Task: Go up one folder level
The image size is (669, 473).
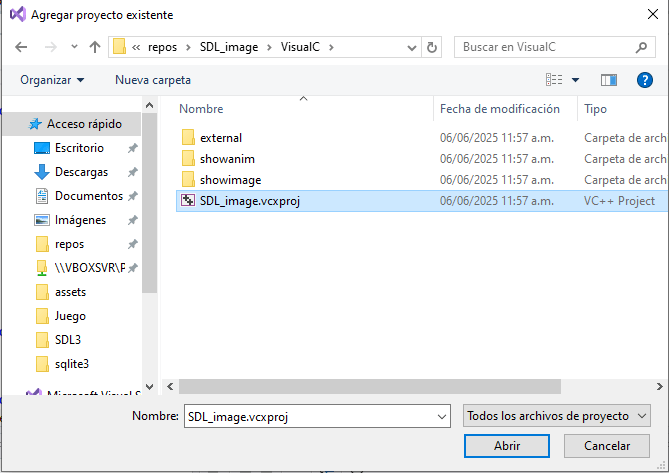Action: 95,47
